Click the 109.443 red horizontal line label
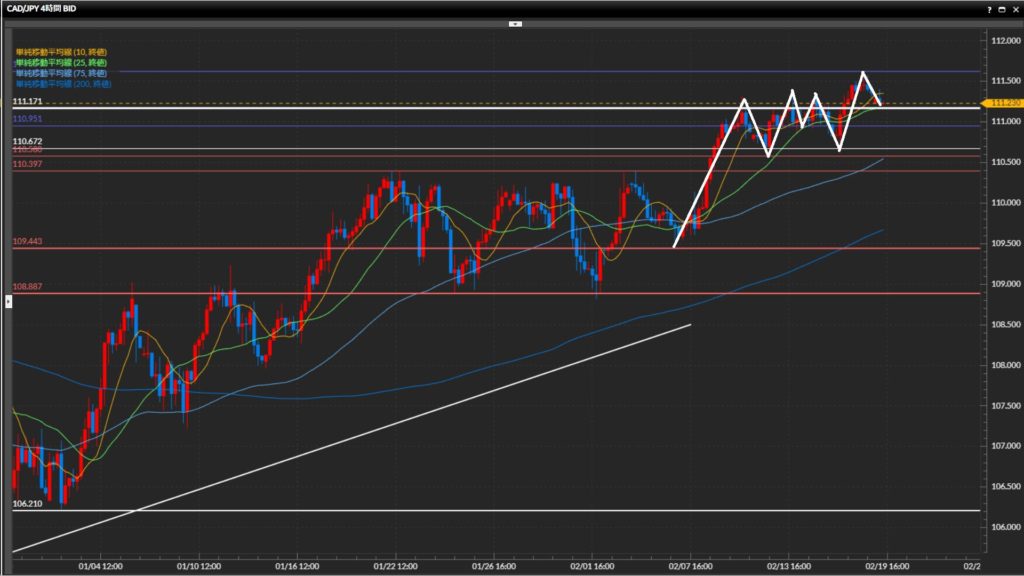 [27, 242]
